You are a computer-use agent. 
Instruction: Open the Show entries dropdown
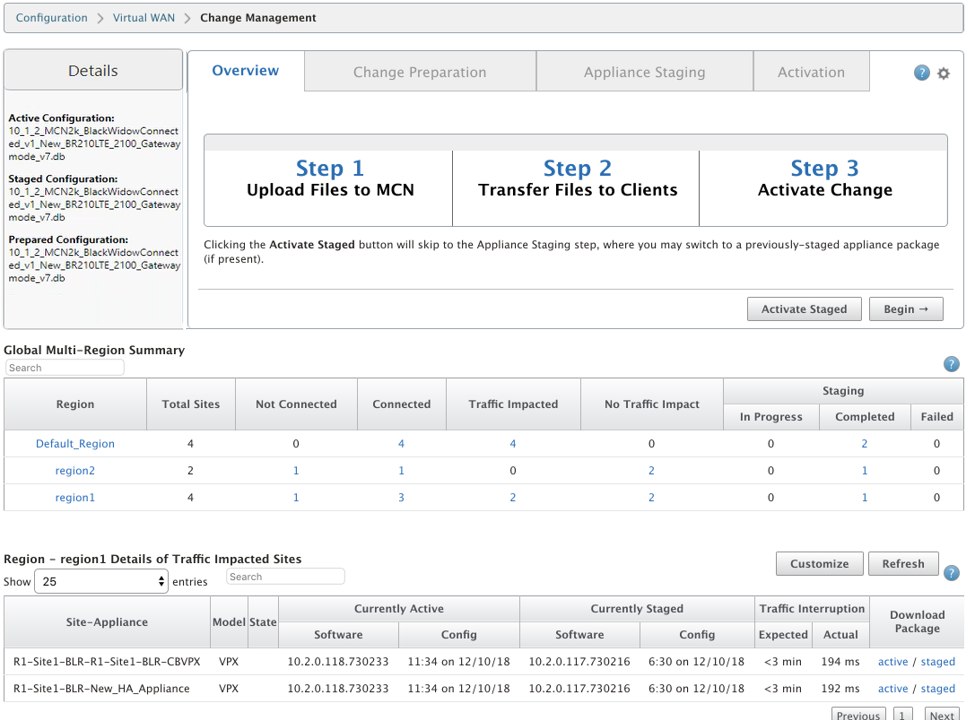pyautogui.click(x=101, y=581)
